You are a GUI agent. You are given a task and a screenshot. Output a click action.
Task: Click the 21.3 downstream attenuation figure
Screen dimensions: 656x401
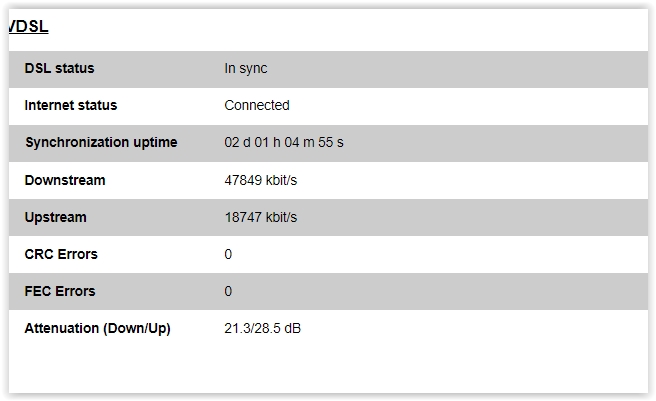pos(236,328)
